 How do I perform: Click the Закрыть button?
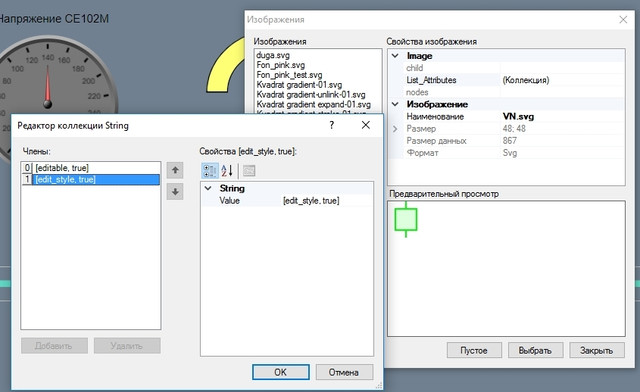point(597,350)
